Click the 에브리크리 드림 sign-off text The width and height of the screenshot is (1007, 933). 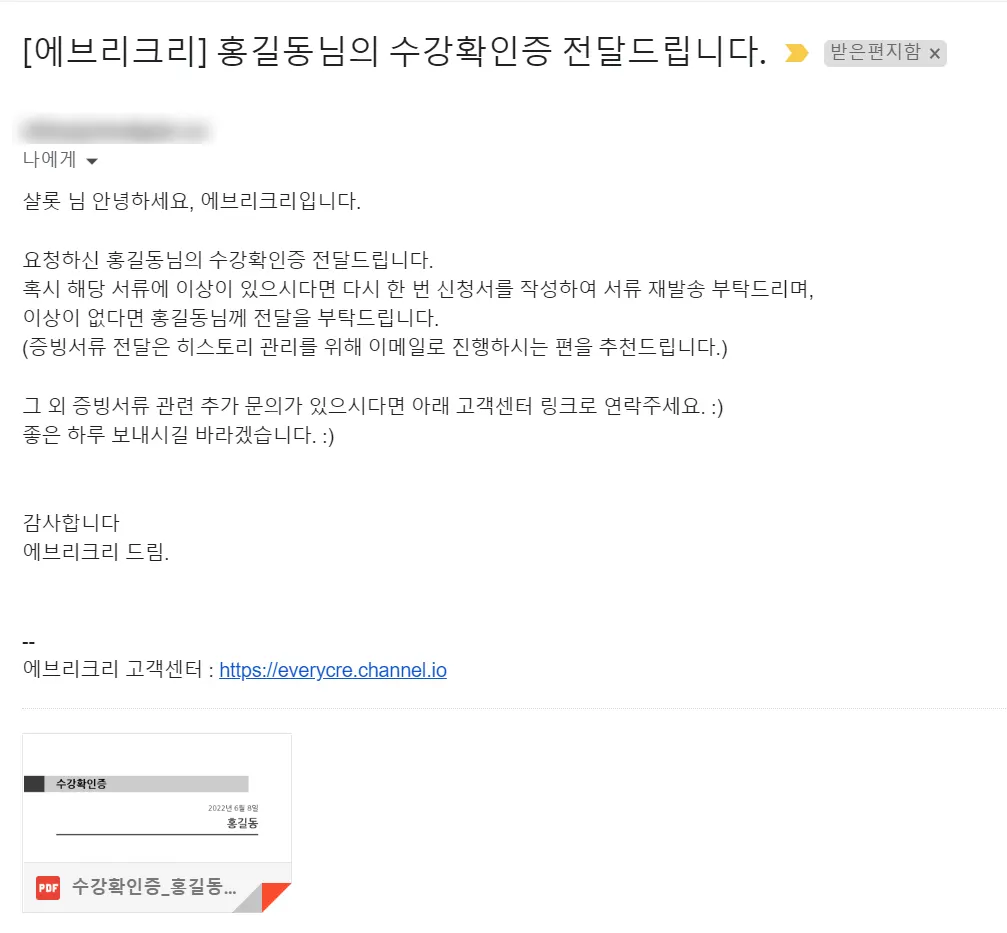click(96, 551)
